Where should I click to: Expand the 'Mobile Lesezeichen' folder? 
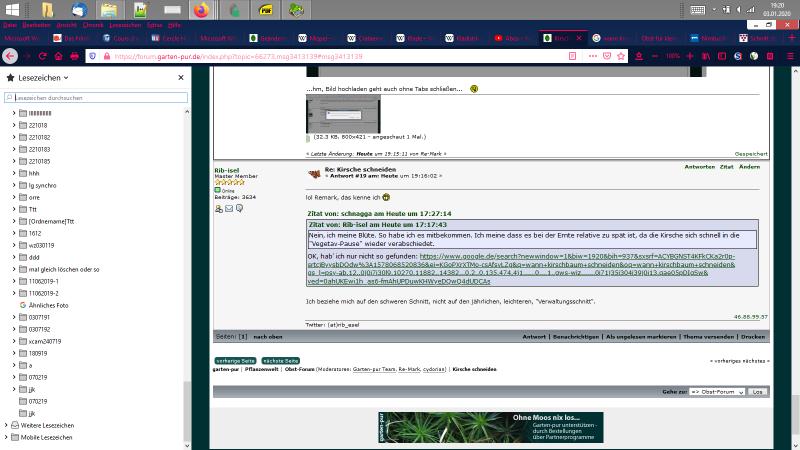click(x=7, y=437)
